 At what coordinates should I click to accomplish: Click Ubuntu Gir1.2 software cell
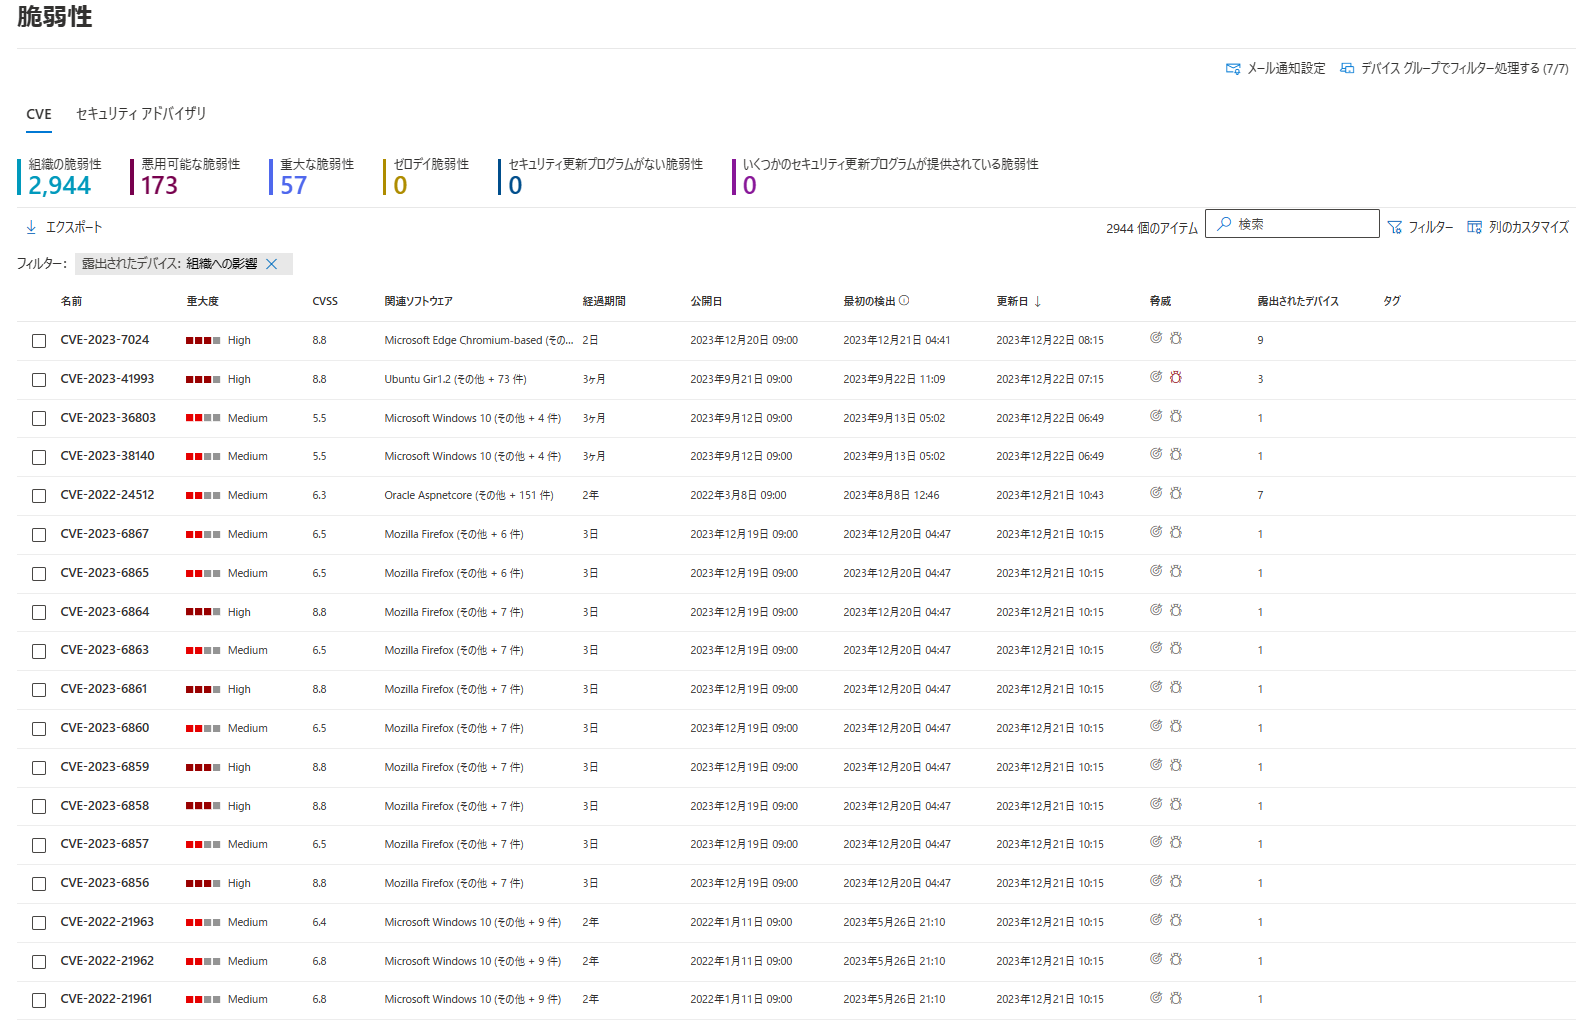455,379
